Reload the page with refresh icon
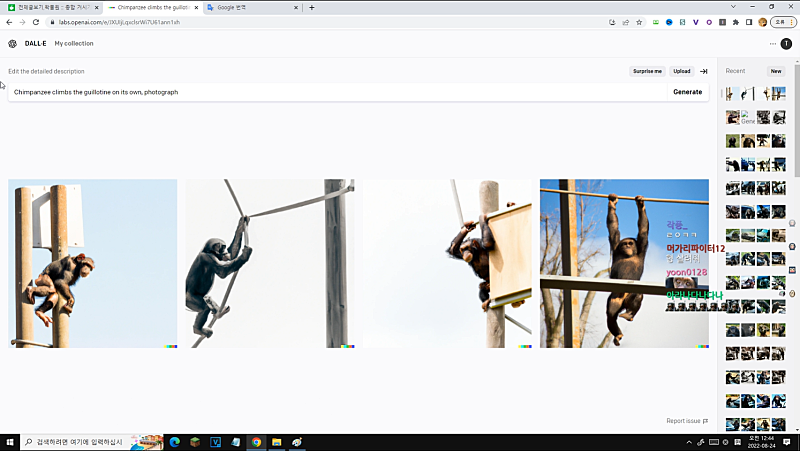 click(36, 22)
